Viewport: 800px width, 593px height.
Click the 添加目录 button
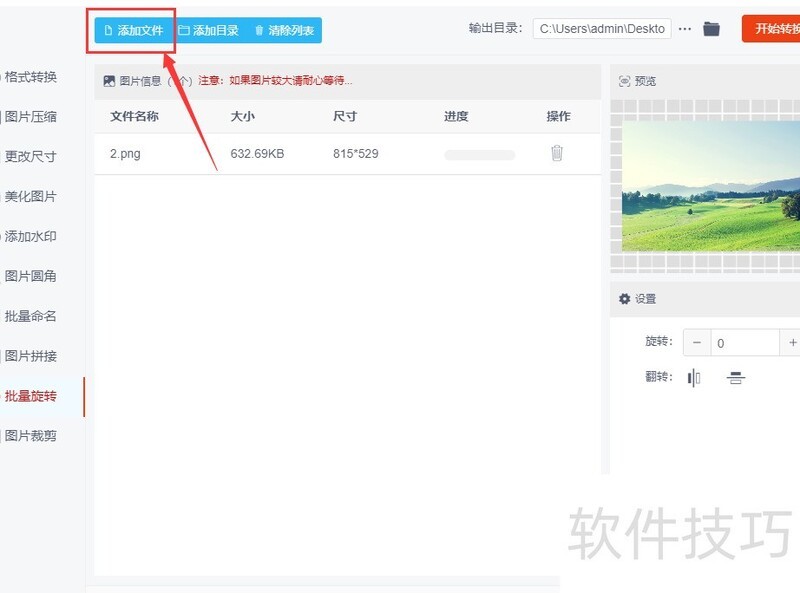coord(209,31)
